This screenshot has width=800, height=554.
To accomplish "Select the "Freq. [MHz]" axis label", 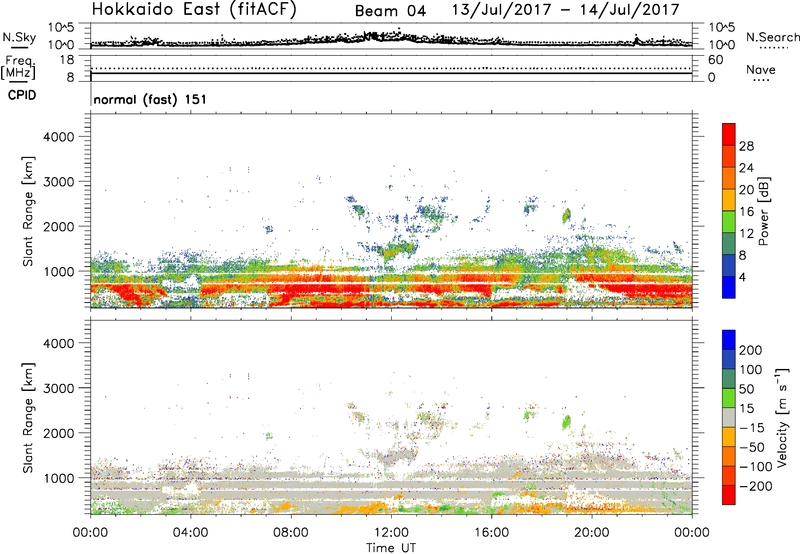I will [x=19, y=68].
